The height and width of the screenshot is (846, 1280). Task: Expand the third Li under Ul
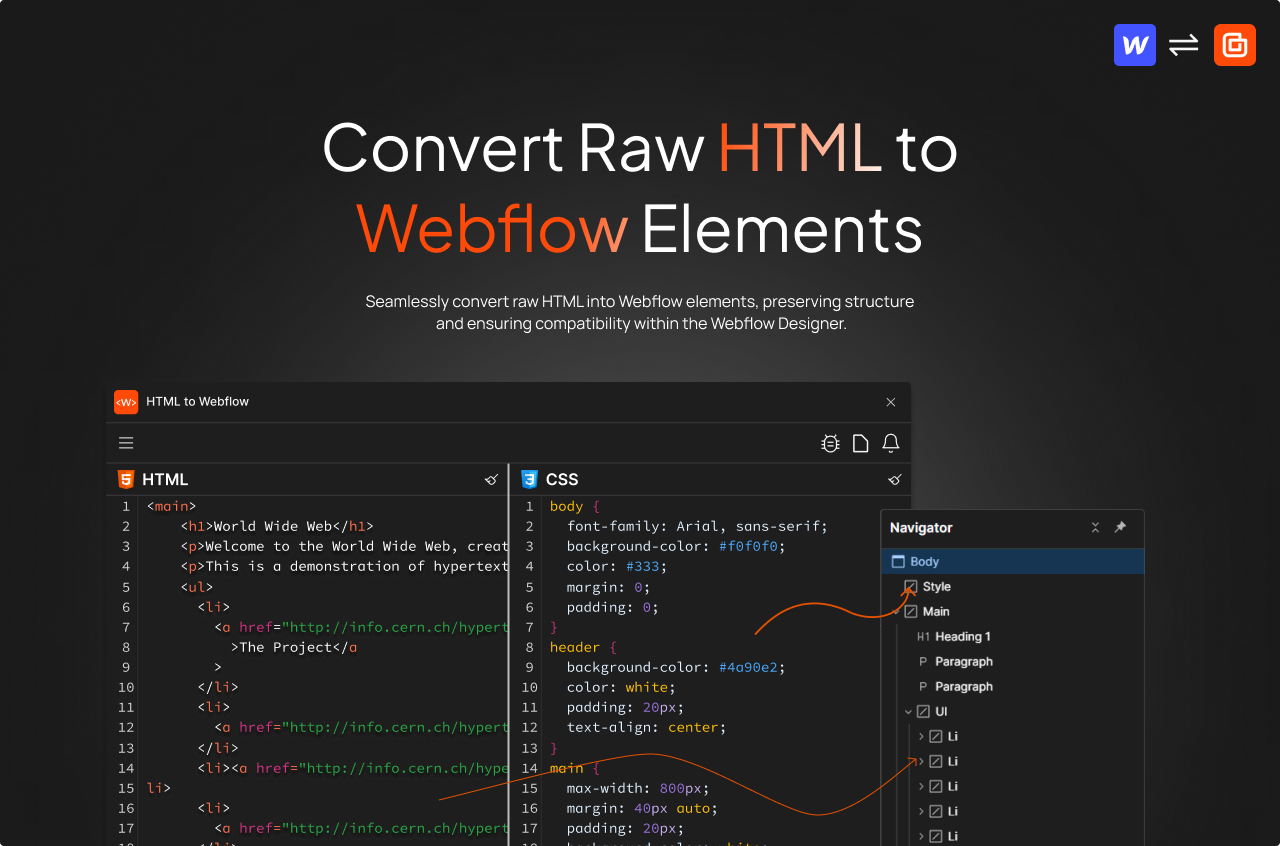tap(921, 787)
